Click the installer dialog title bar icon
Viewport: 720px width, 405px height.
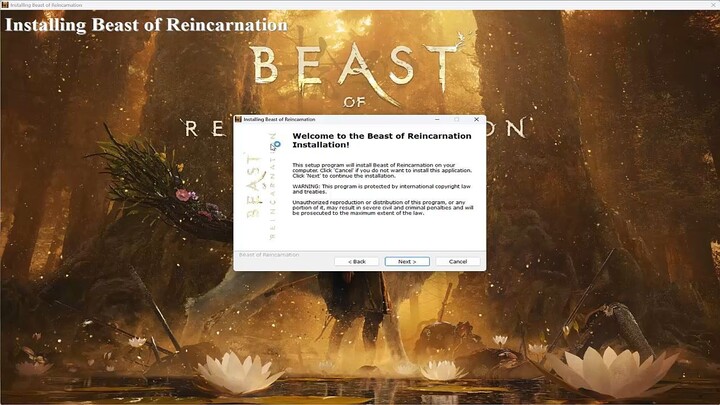tap(238, 119)
